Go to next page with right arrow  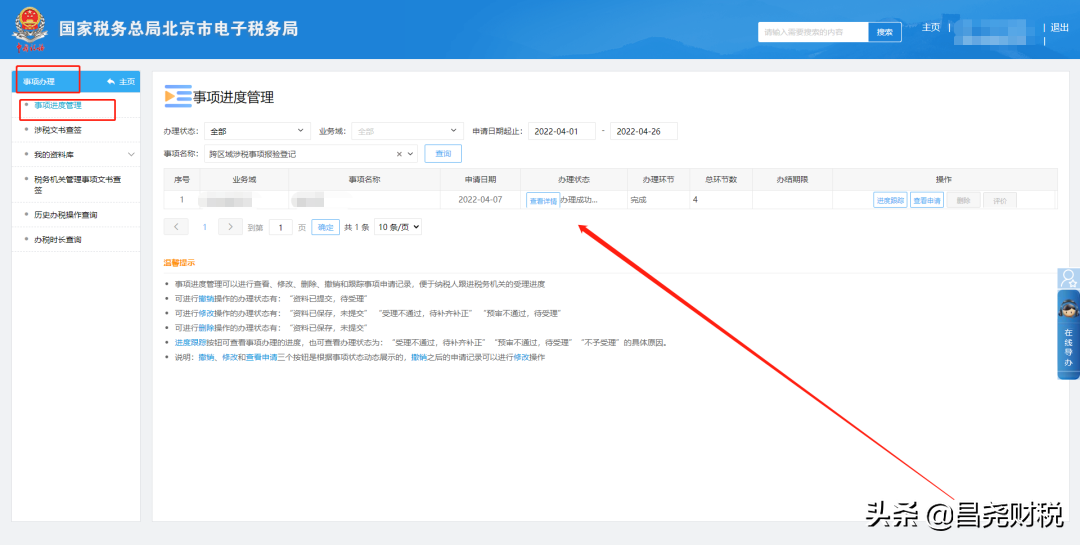230,227
